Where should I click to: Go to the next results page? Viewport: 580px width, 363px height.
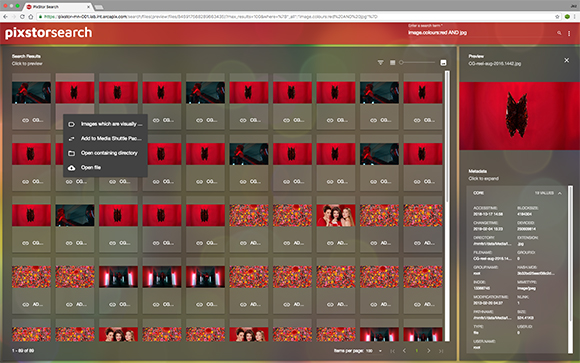click(428, 350)
